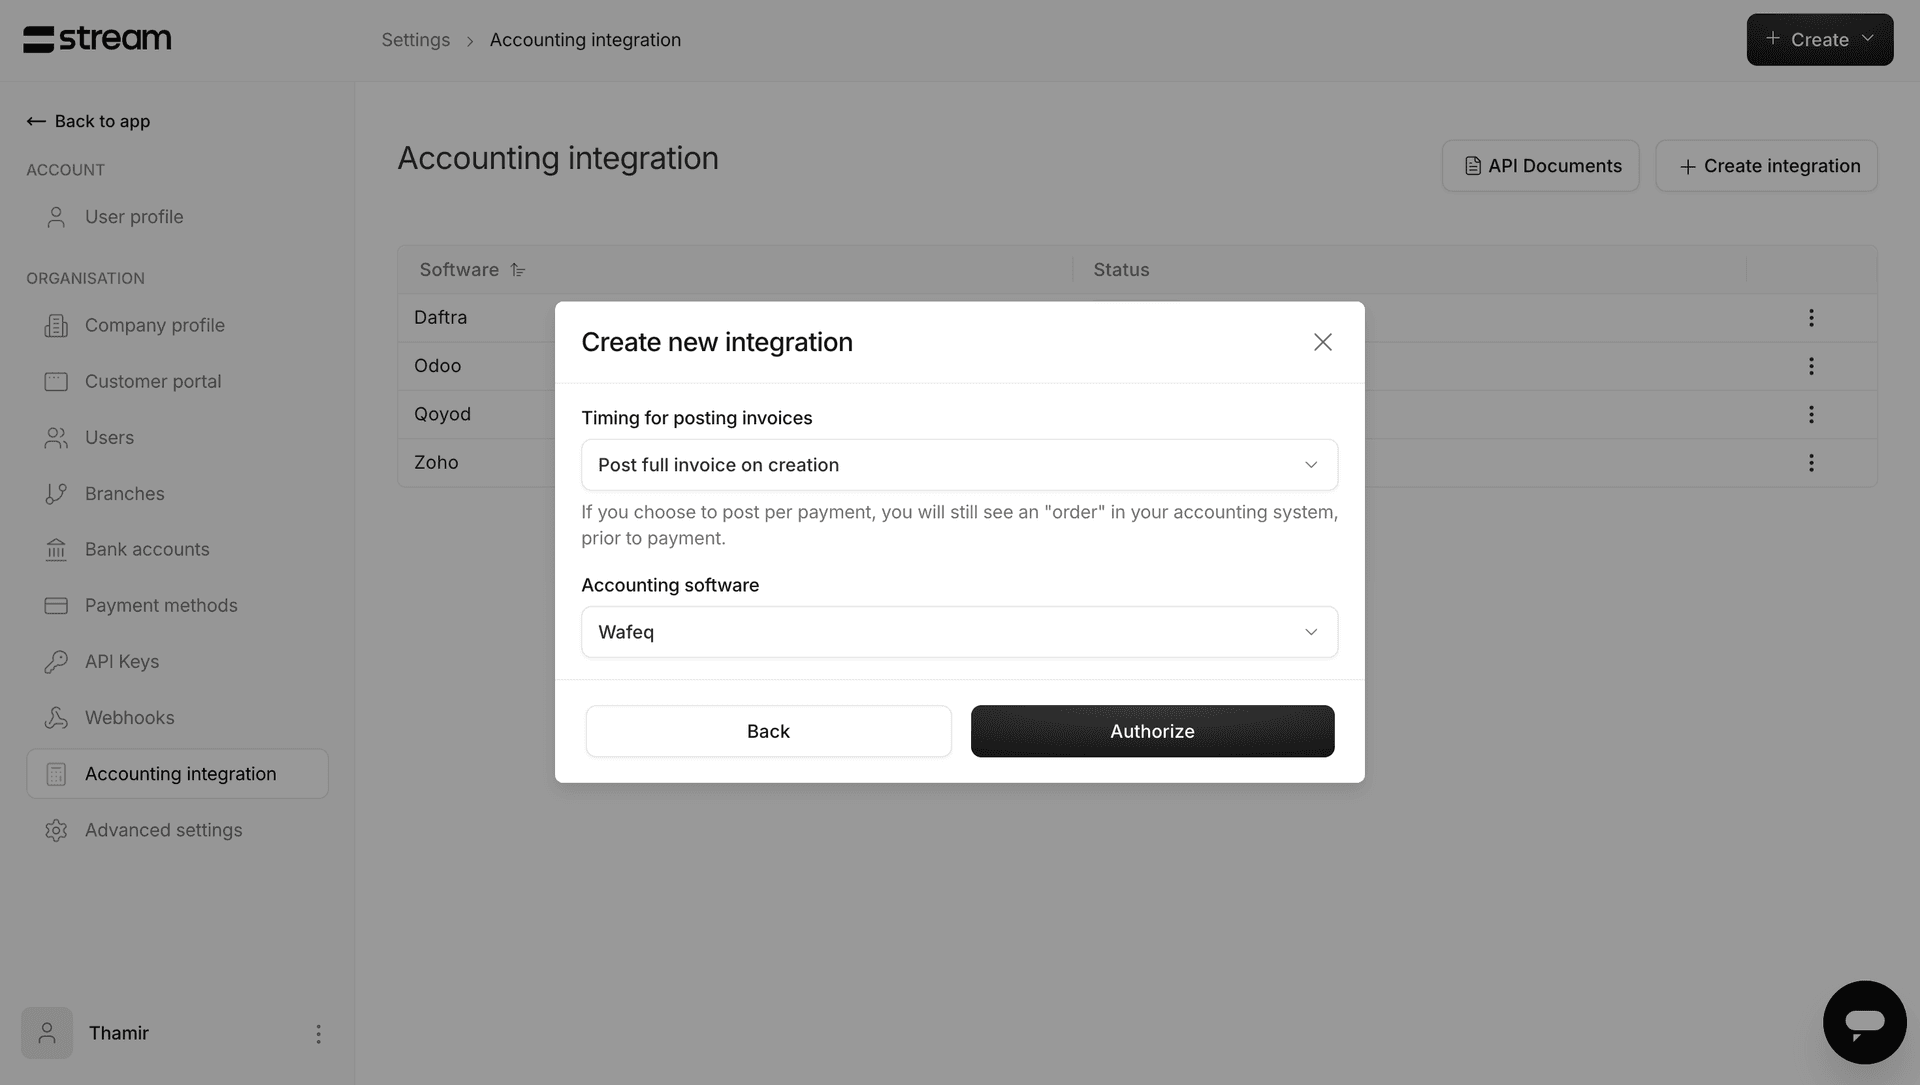Open options for the Zoho row
Viewport: 1920px width, 1085px height.
click(x=1811, y=463)
